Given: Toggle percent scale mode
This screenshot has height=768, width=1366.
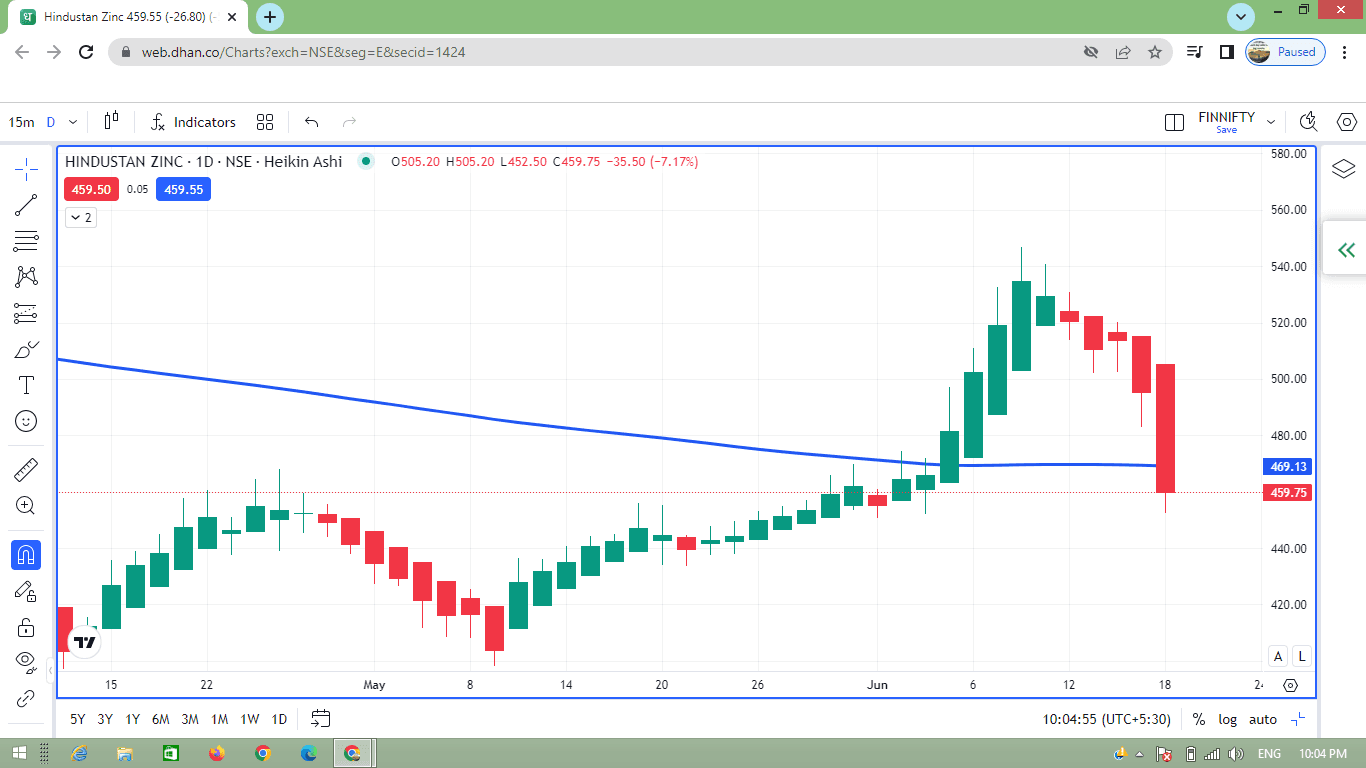Looking at the screenshot, I should tap(1199, 719).
